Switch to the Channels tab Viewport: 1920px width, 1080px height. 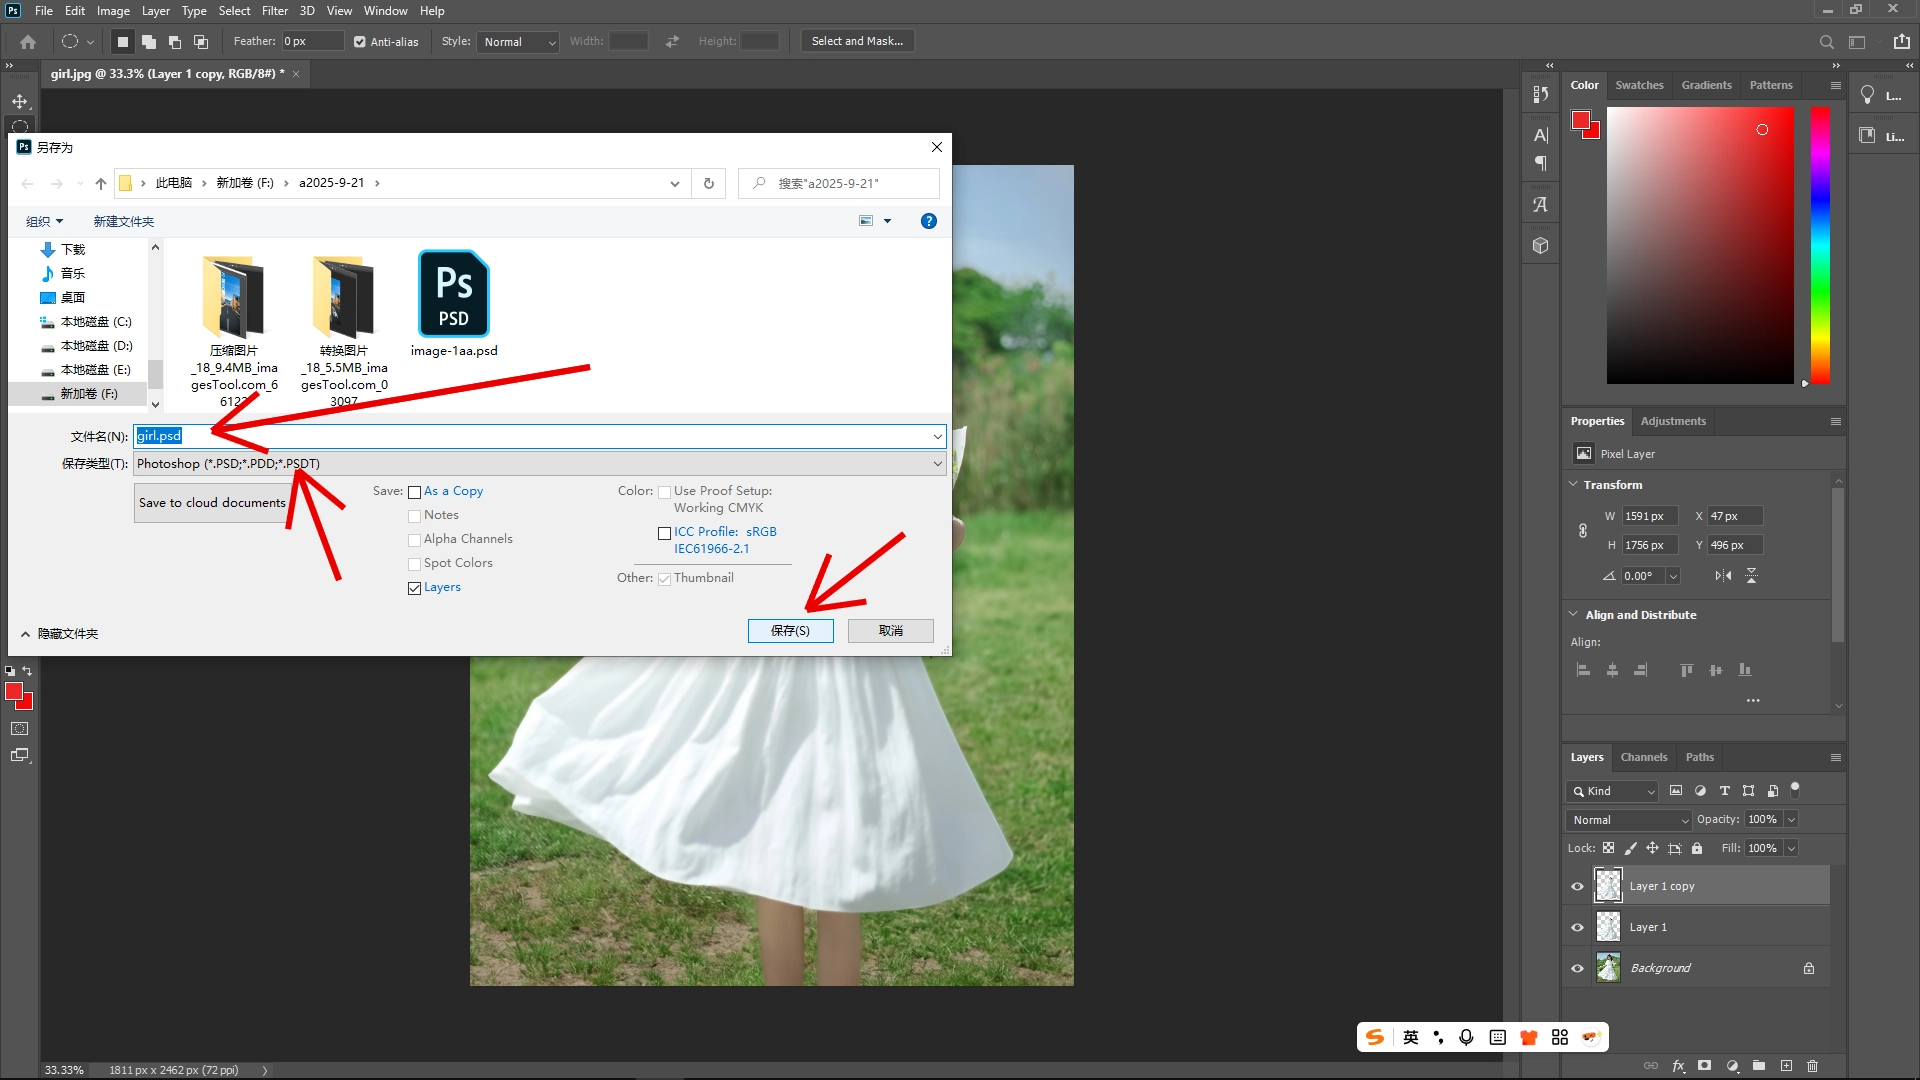pyautogui.click(x=1644, y=757)
